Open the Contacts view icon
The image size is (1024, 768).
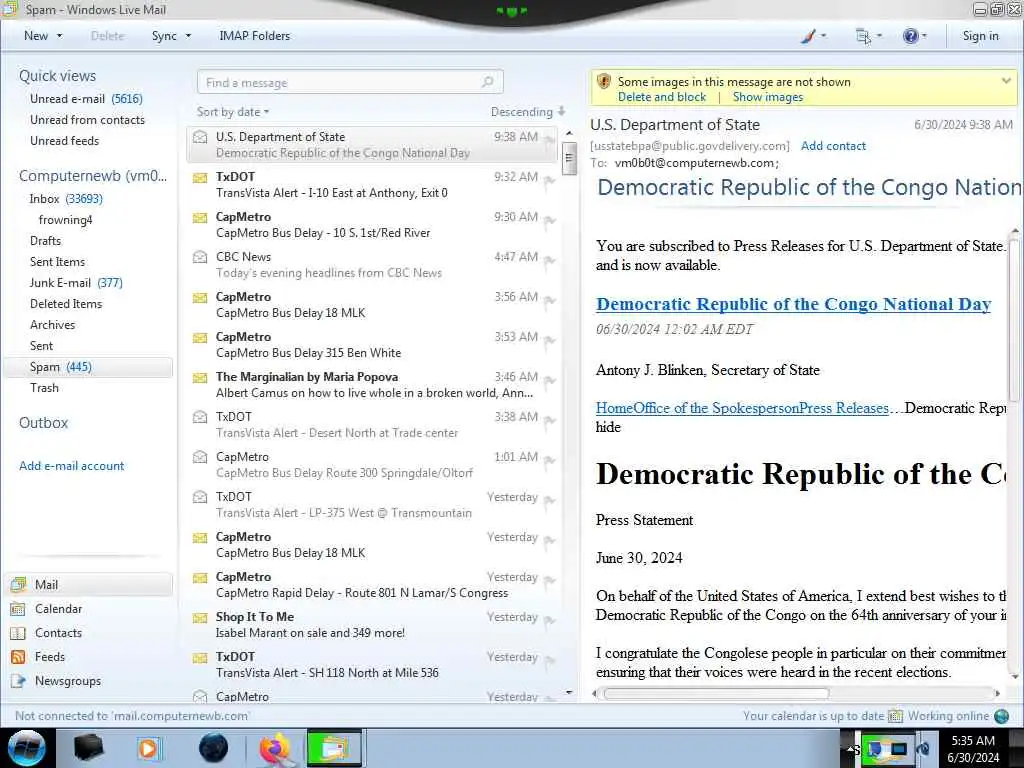pyautogui.click(x=18, y=633)
